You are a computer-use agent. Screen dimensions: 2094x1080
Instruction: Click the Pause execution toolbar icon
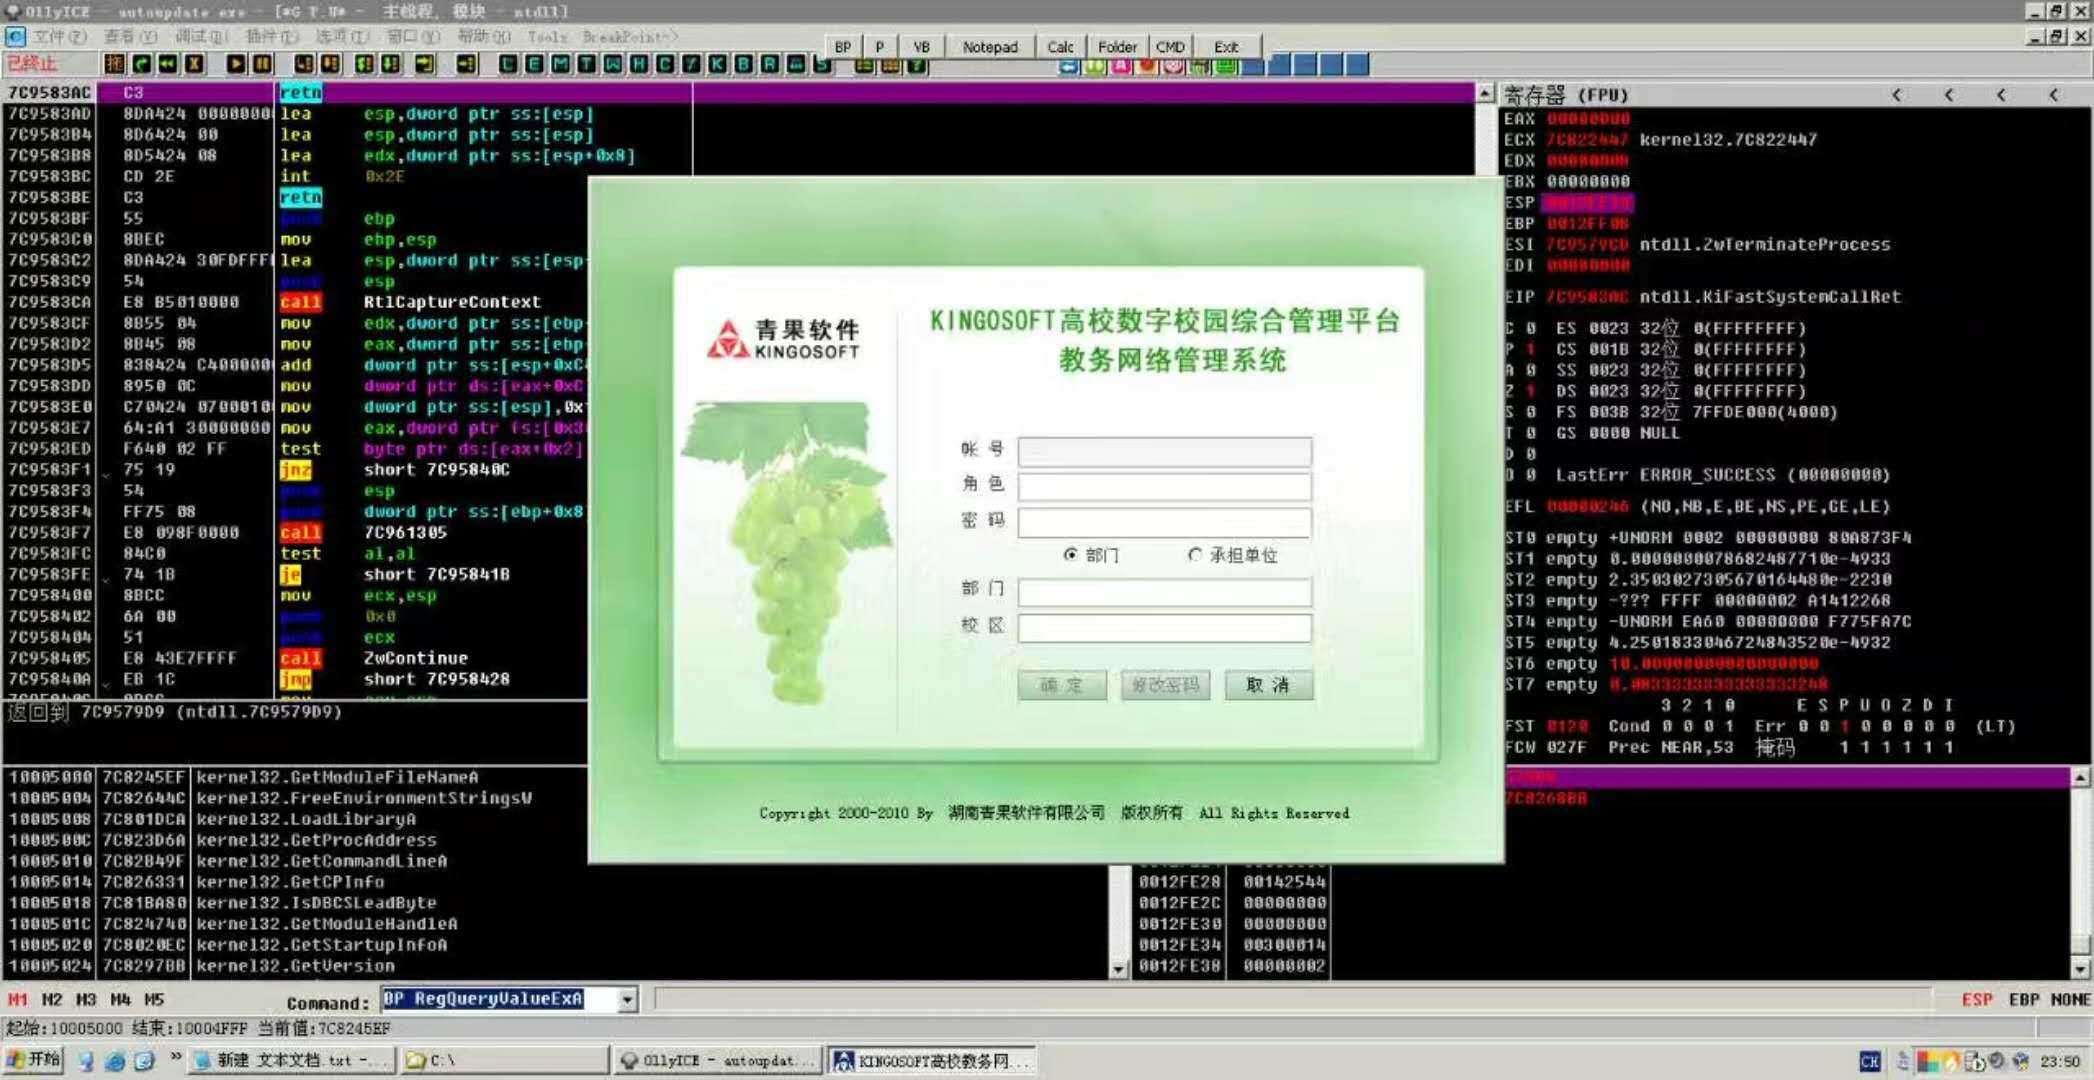pos(262,65)
